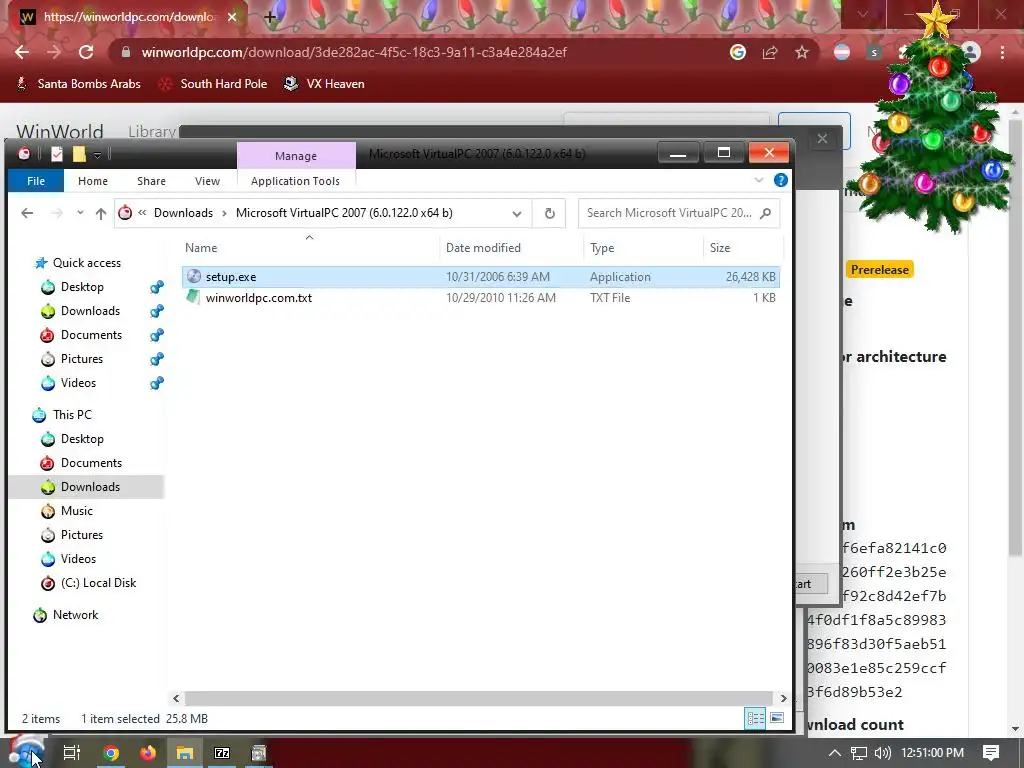The height and width of the screenshot is (768, 1024).
Task: Open Firefox from the taskbar
Action: point(148,753)
